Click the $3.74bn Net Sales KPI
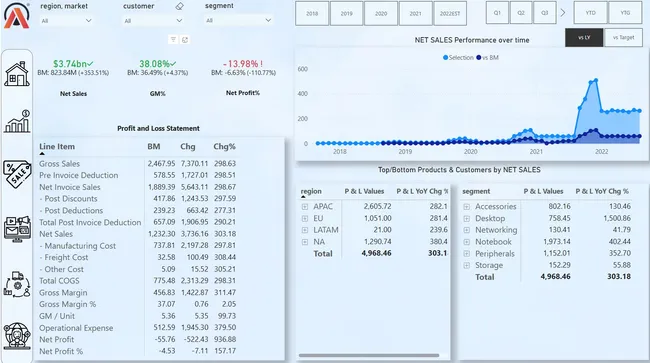The image size is (650, 363). [x=73, y=64]
